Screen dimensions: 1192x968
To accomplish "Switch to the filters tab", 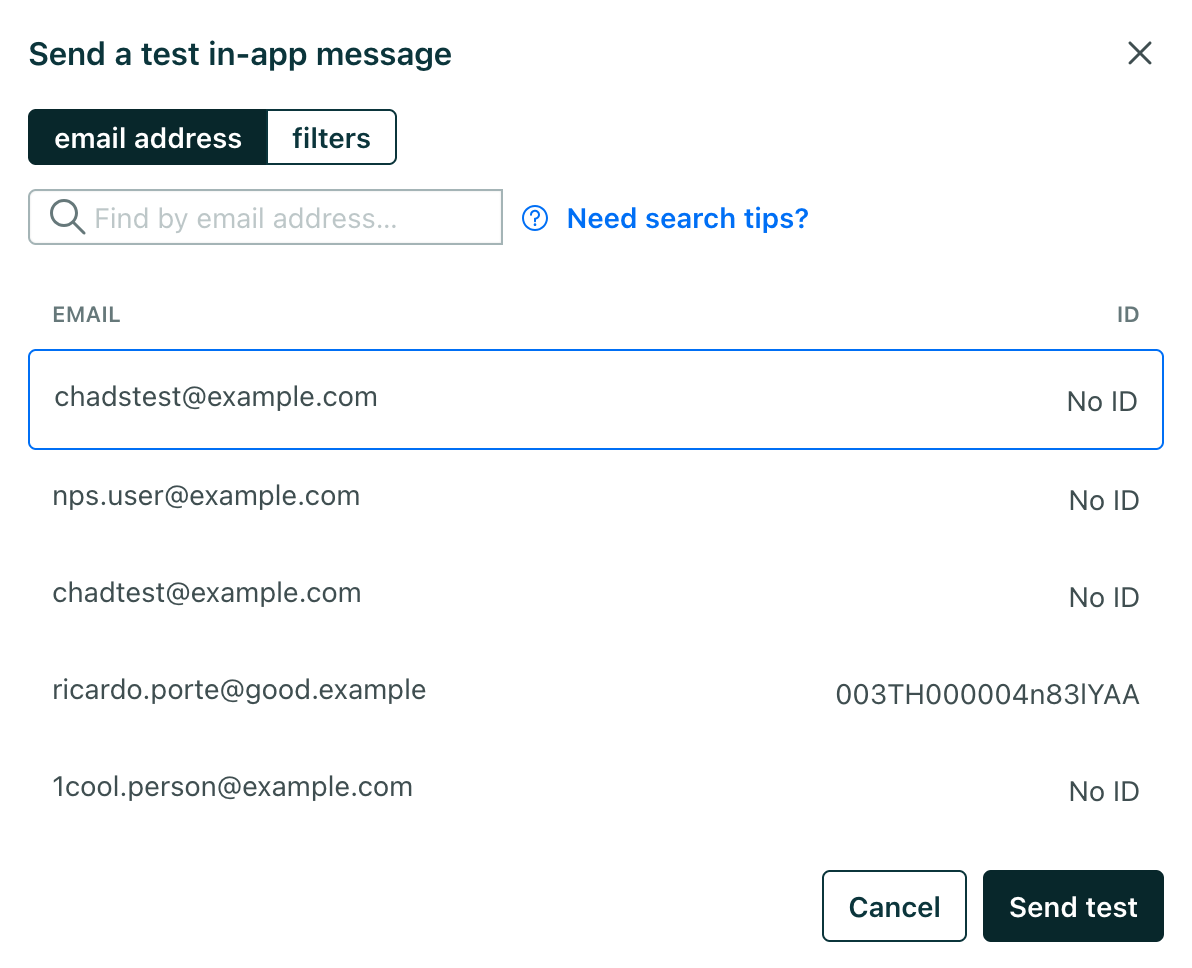I will tap(331, 138).
